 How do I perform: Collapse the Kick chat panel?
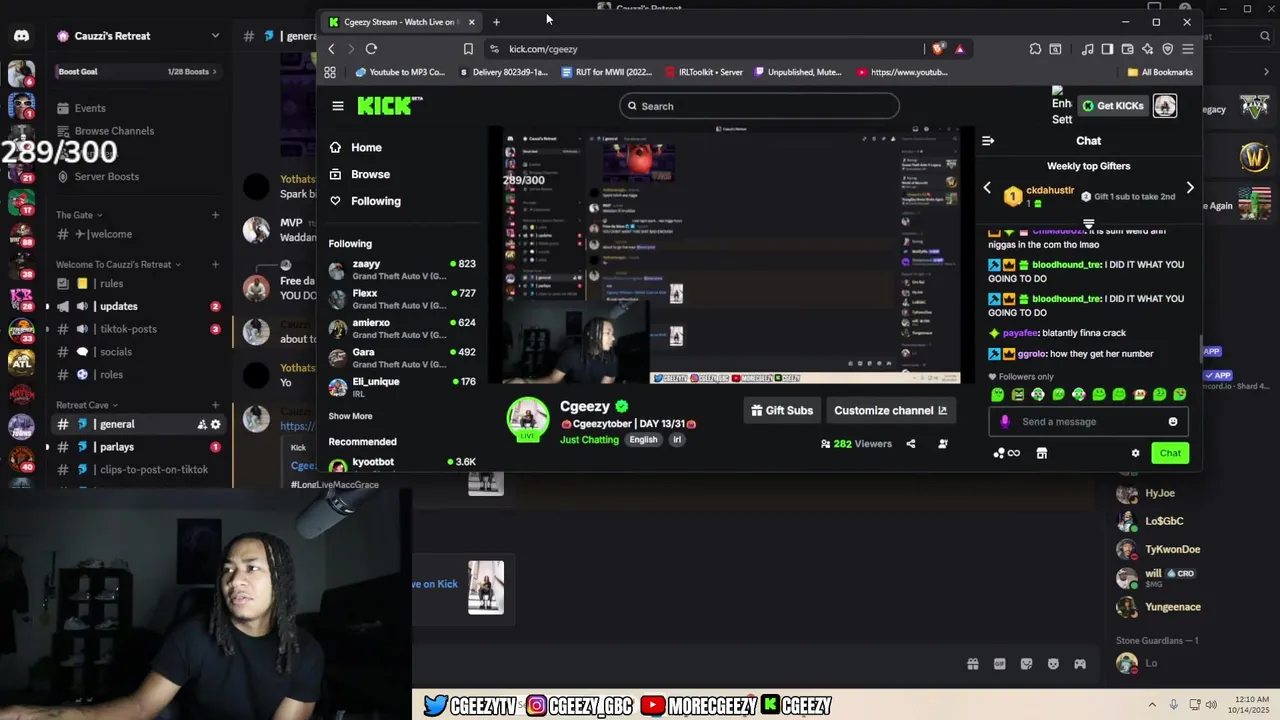pos(988,141)
